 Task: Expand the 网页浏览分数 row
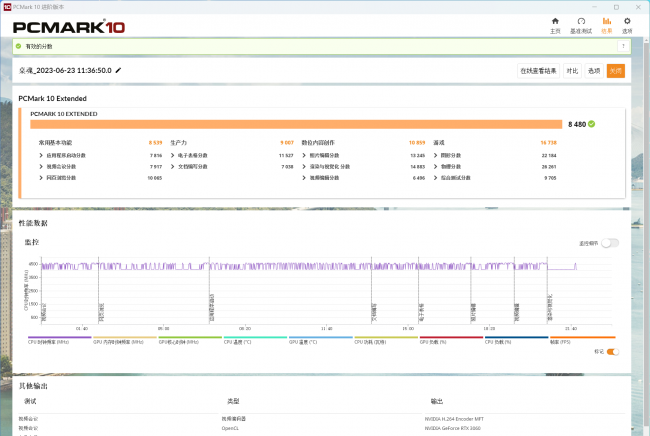[41, 178]
